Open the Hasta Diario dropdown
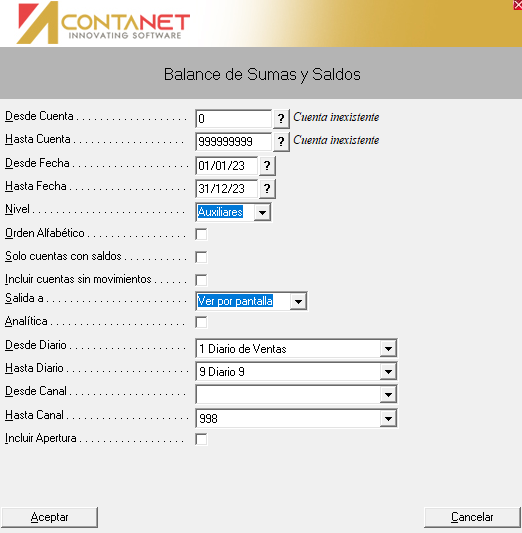This screenshot has width=522, height=533. [388, 372]
